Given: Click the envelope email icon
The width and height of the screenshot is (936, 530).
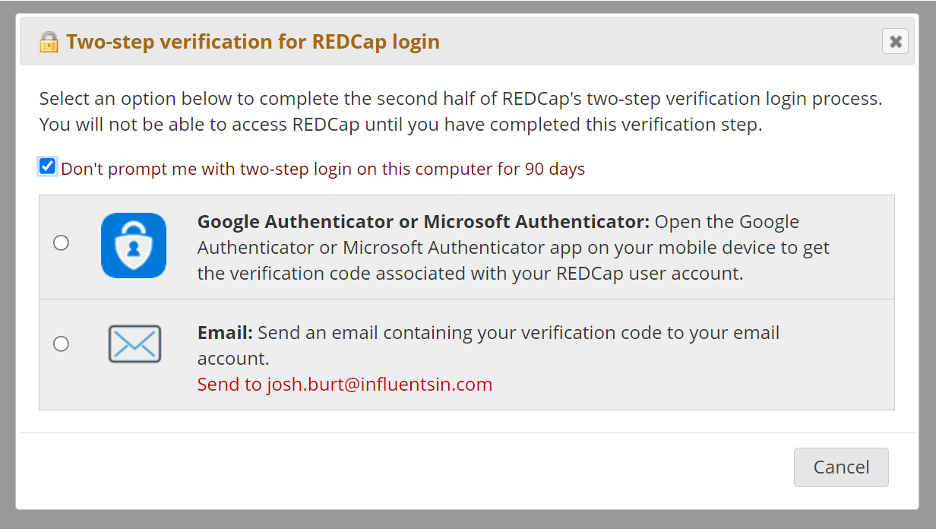Looking at the screenshot, I should coord(134,344).
